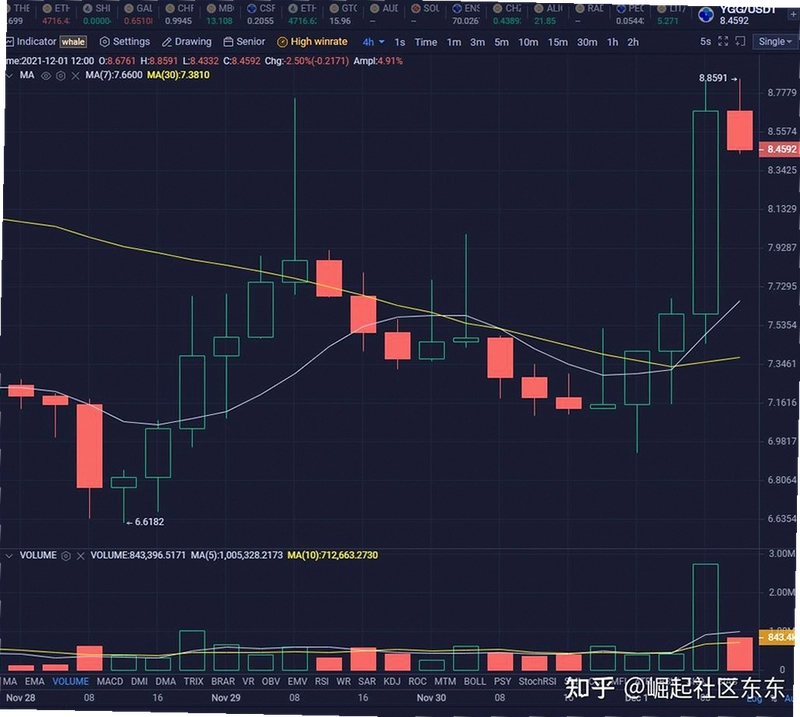Expand the 4h timeframe dropdown
Screen dimensions: 800x717
(382, 42)
